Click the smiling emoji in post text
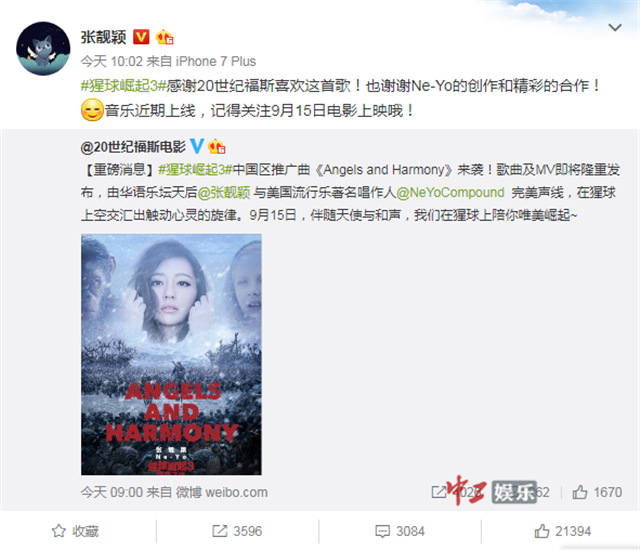The width and height of the screenshot is (640, 550). coord(92,110)
